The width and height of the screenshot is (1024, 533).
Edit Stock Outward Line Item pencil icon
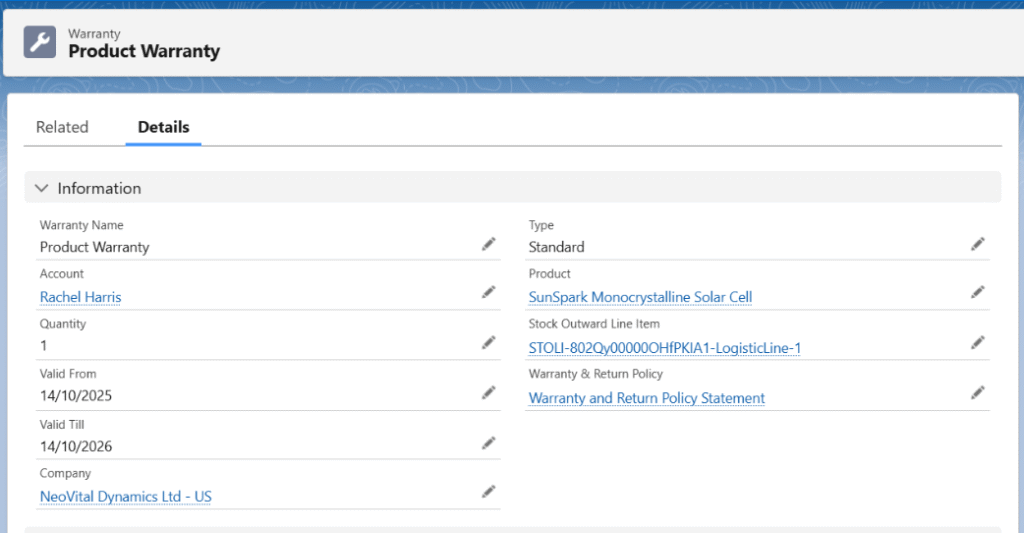(x=977, y=342)
